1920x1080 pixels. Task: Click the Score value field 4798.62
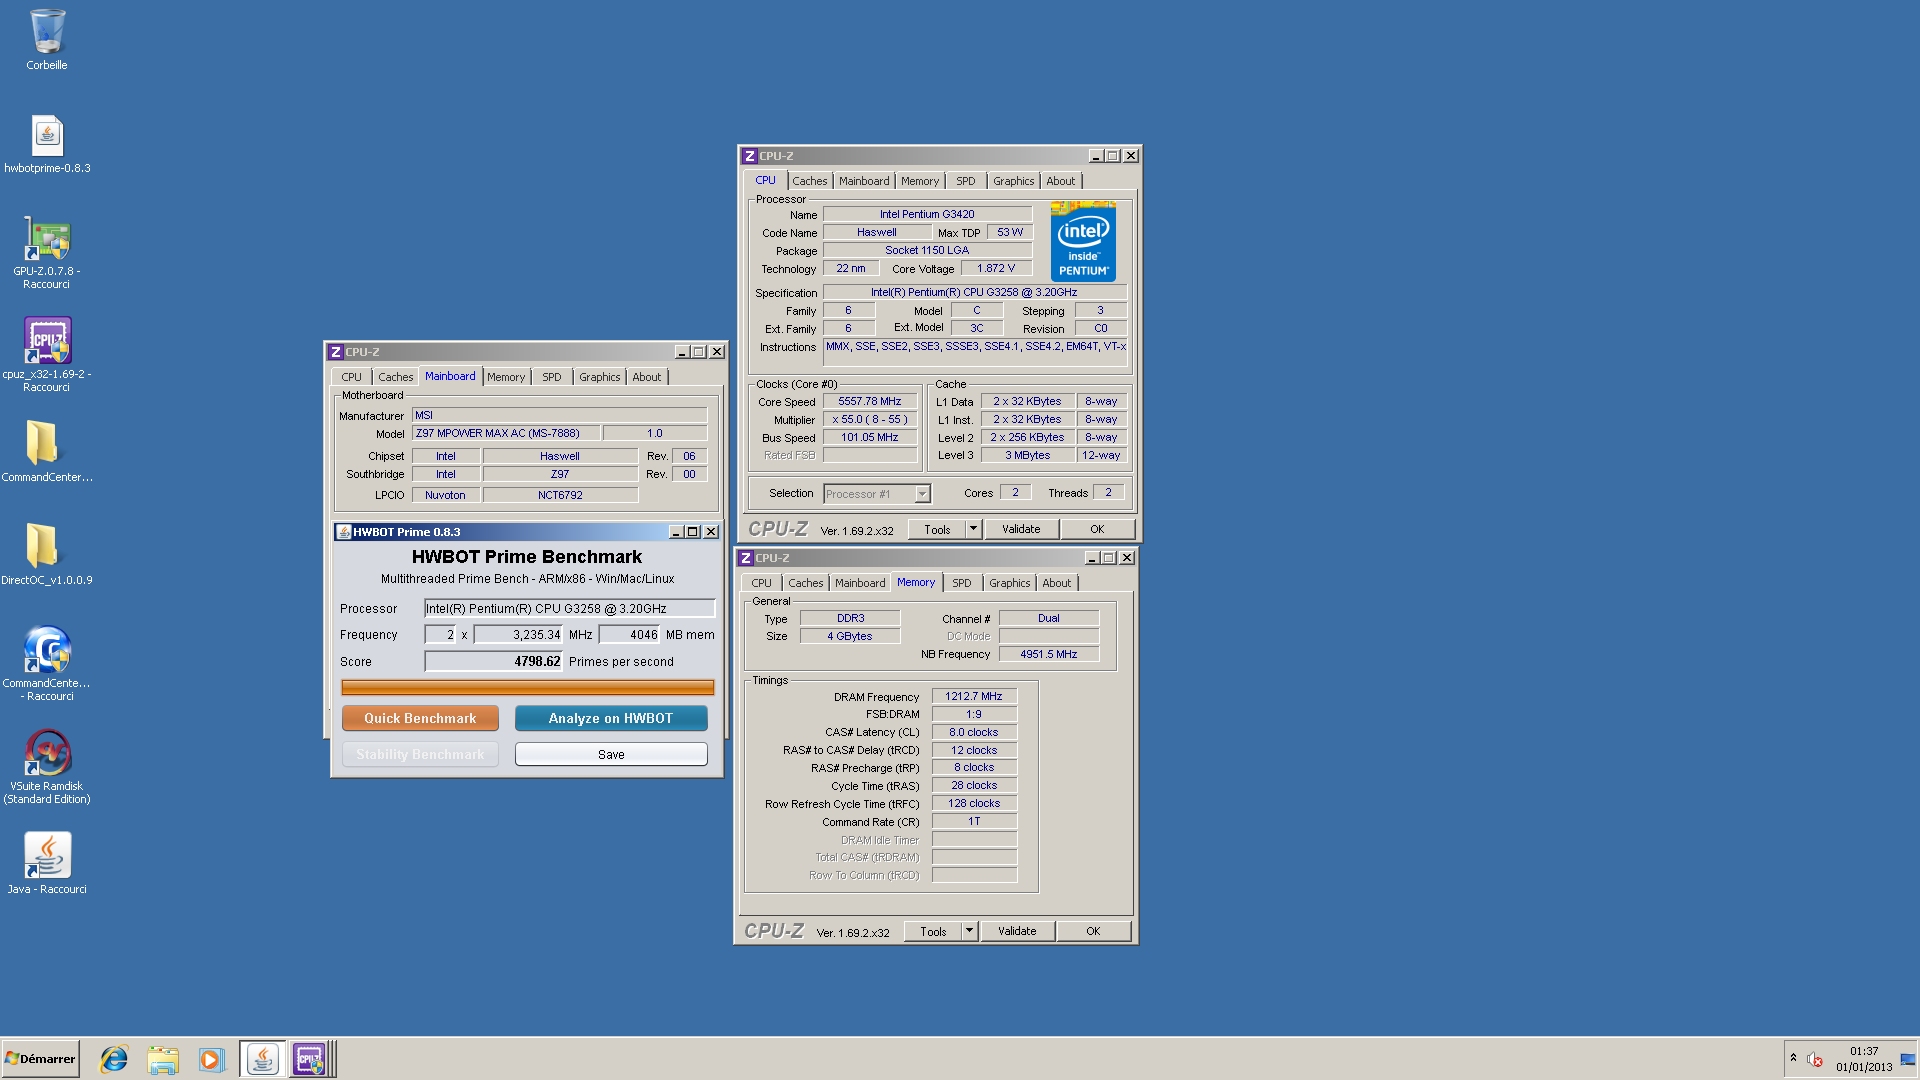pyautogui.click(x=494, y=661)
